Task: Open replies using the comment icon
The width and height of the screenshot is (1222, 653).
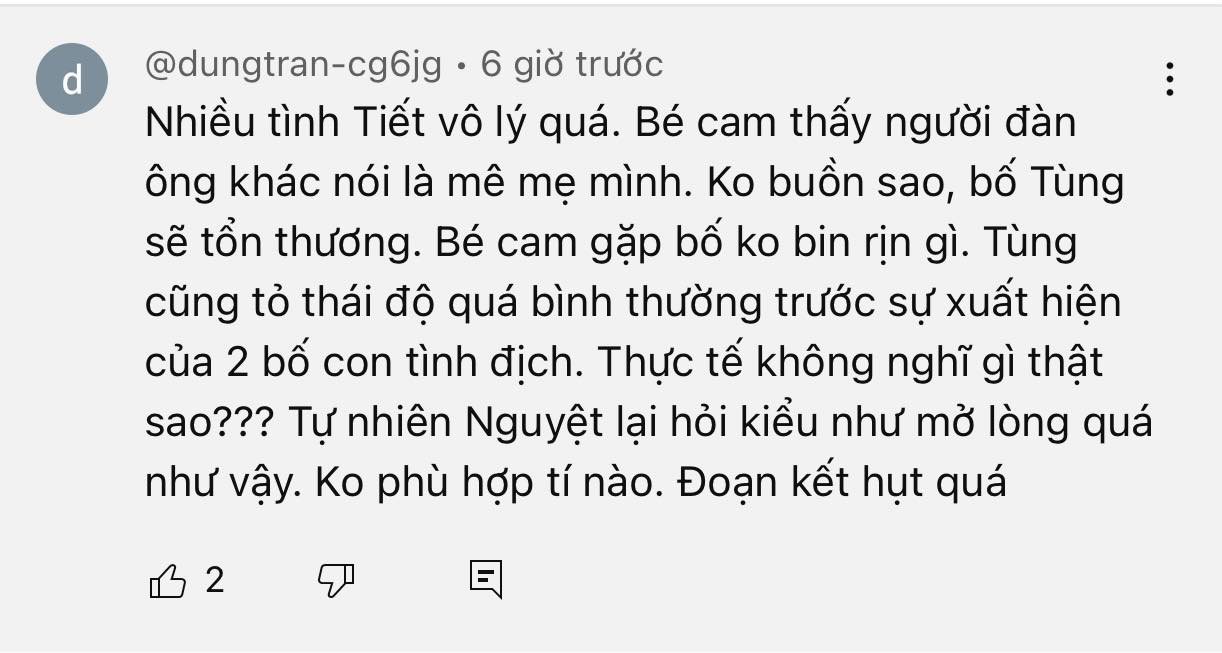Action: pyautogui.click(x=485, y=579)
